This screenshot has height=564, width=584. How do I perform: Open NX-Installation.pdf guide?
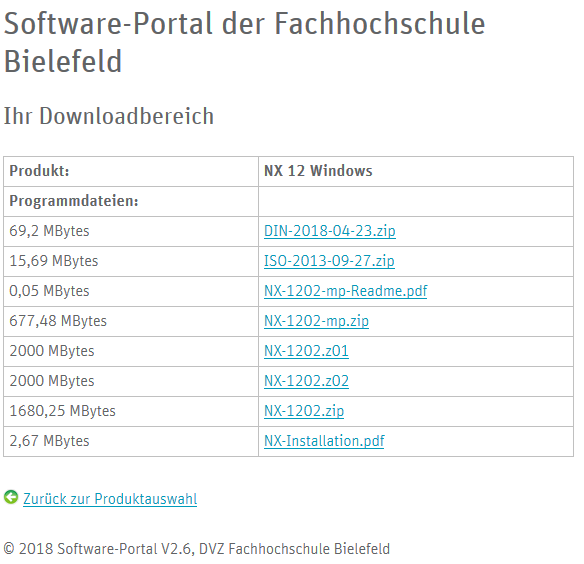tap(324, 441)
